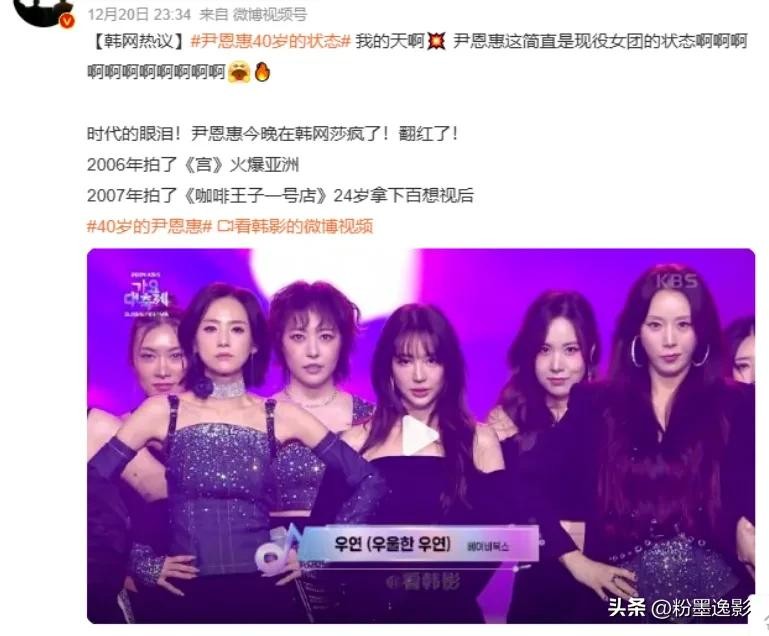The height and width of the screenshot is (636, 769).
Task: Click the music note icon on song banner
Action: (x=277, y=550)
